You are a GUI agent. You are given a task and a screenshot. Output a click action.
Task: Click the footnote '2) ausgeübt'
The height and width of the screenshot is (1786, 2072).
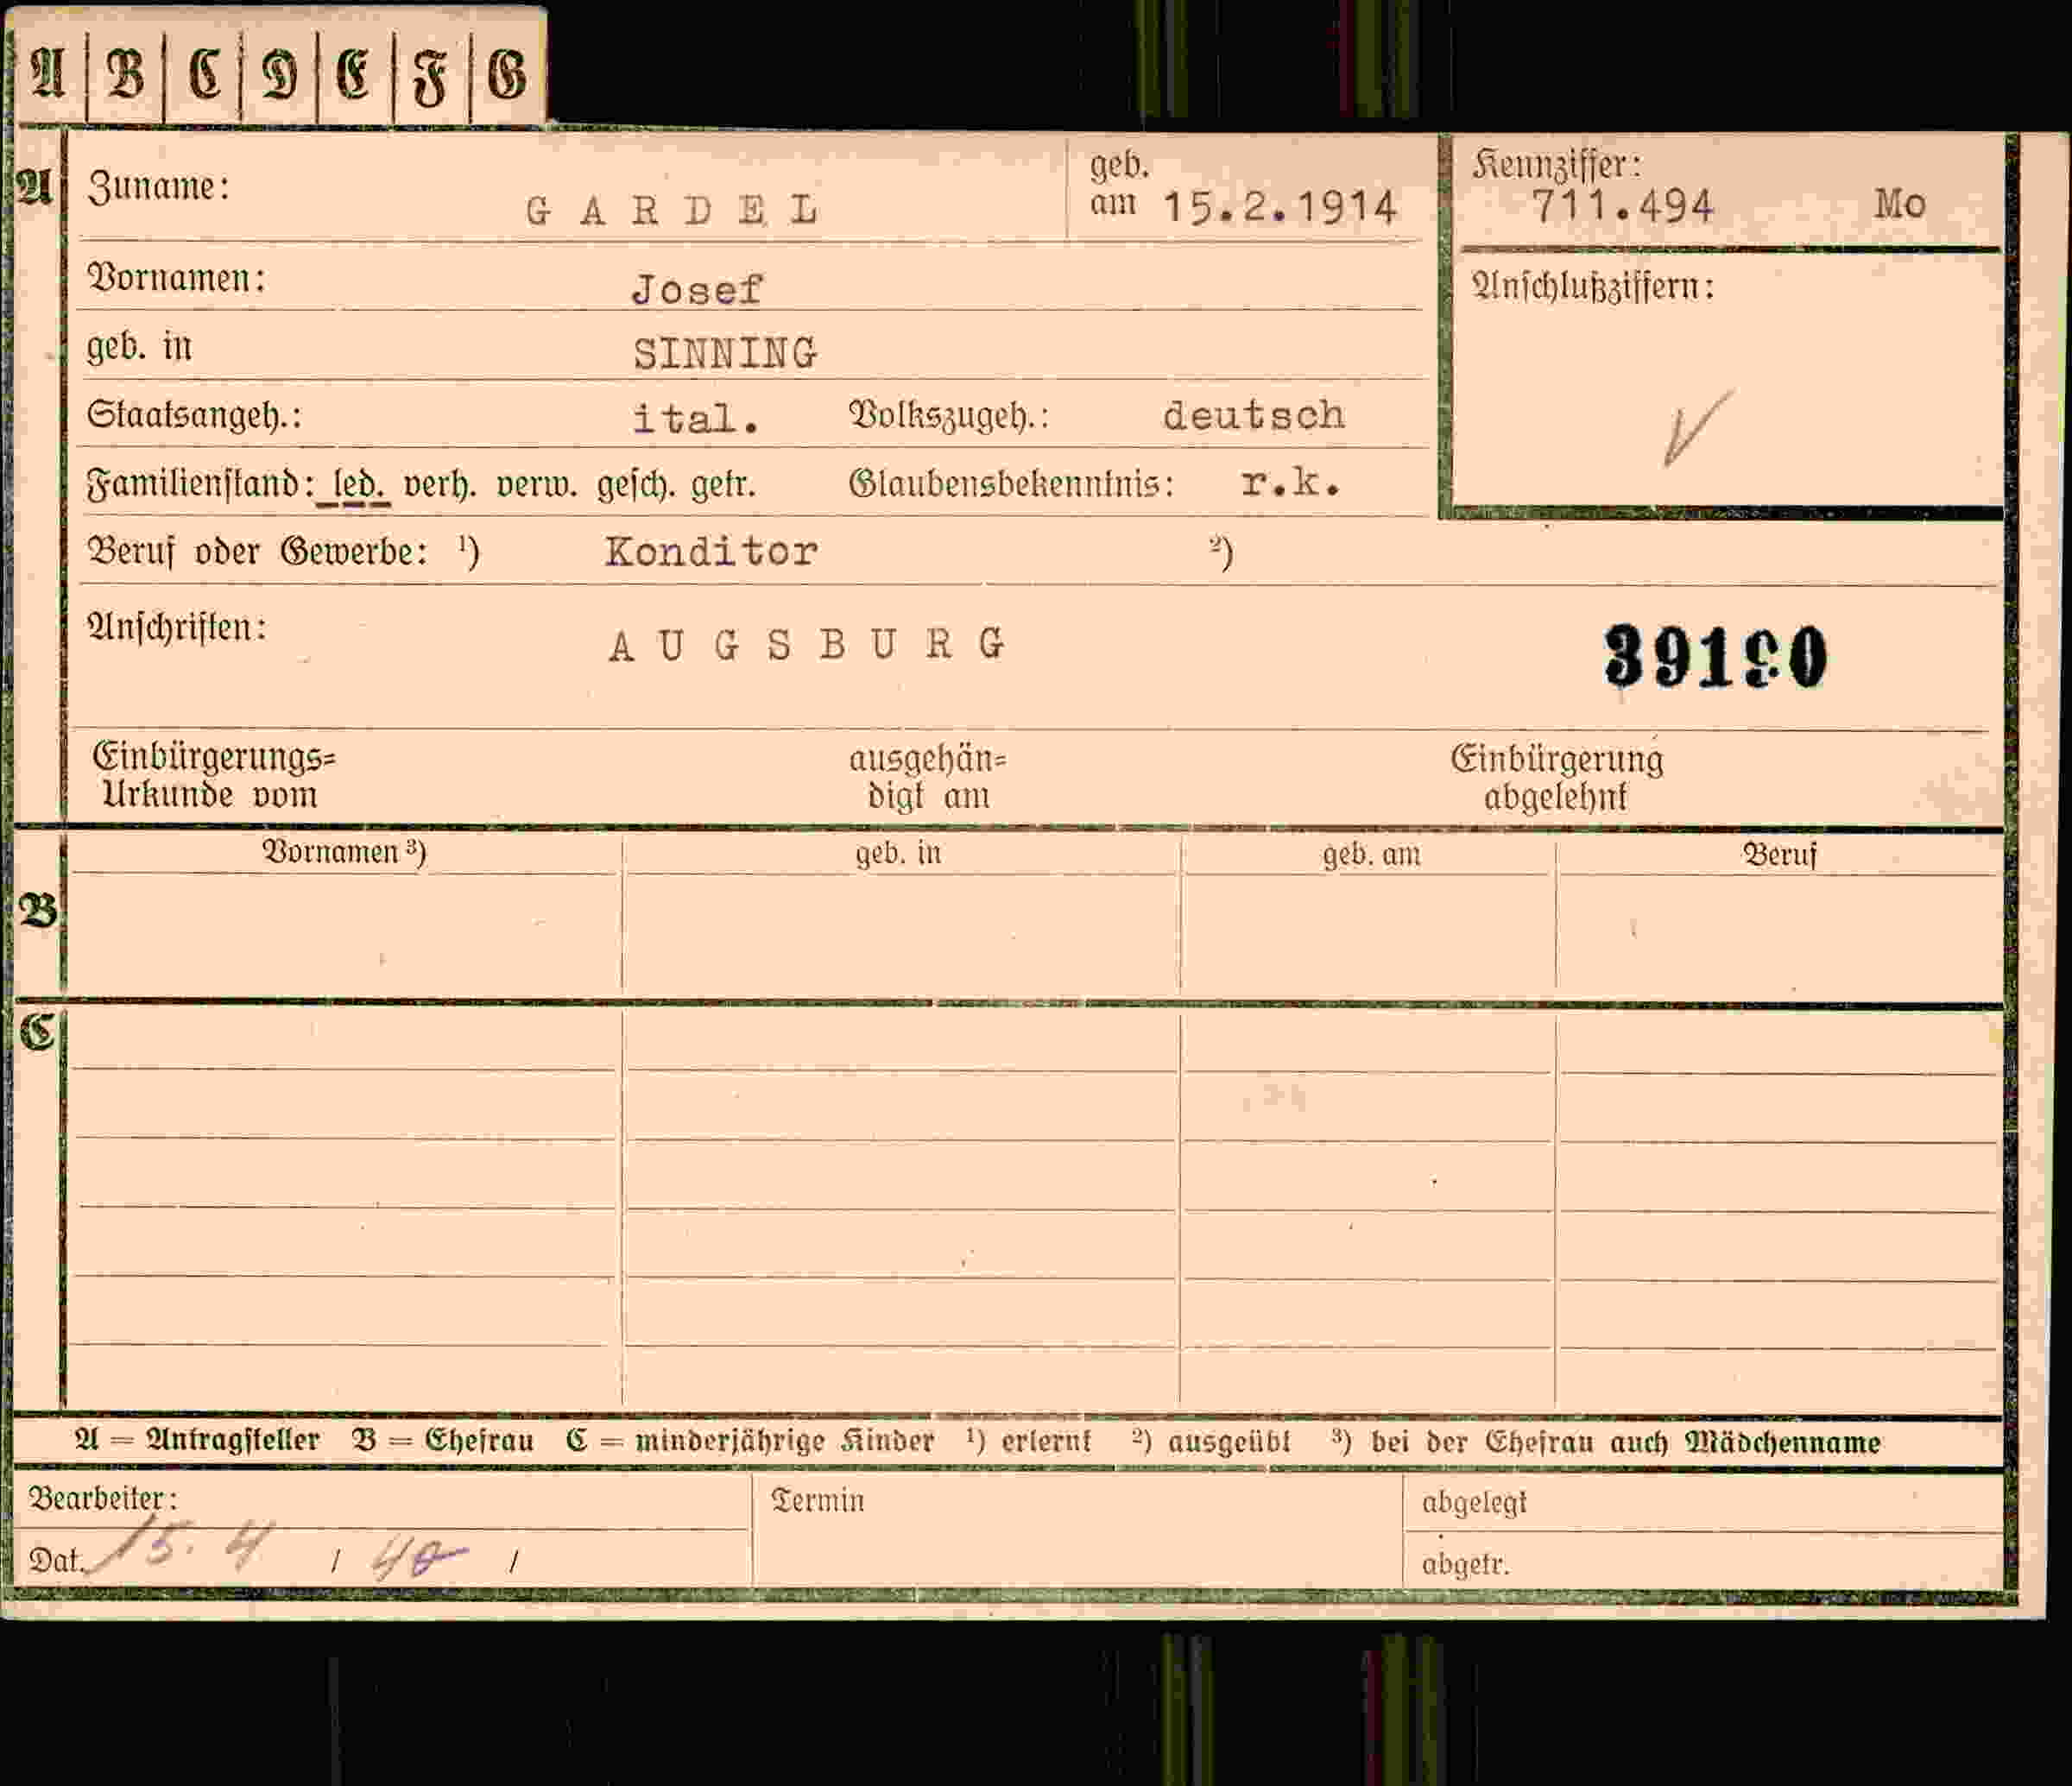(1211, 1441)
